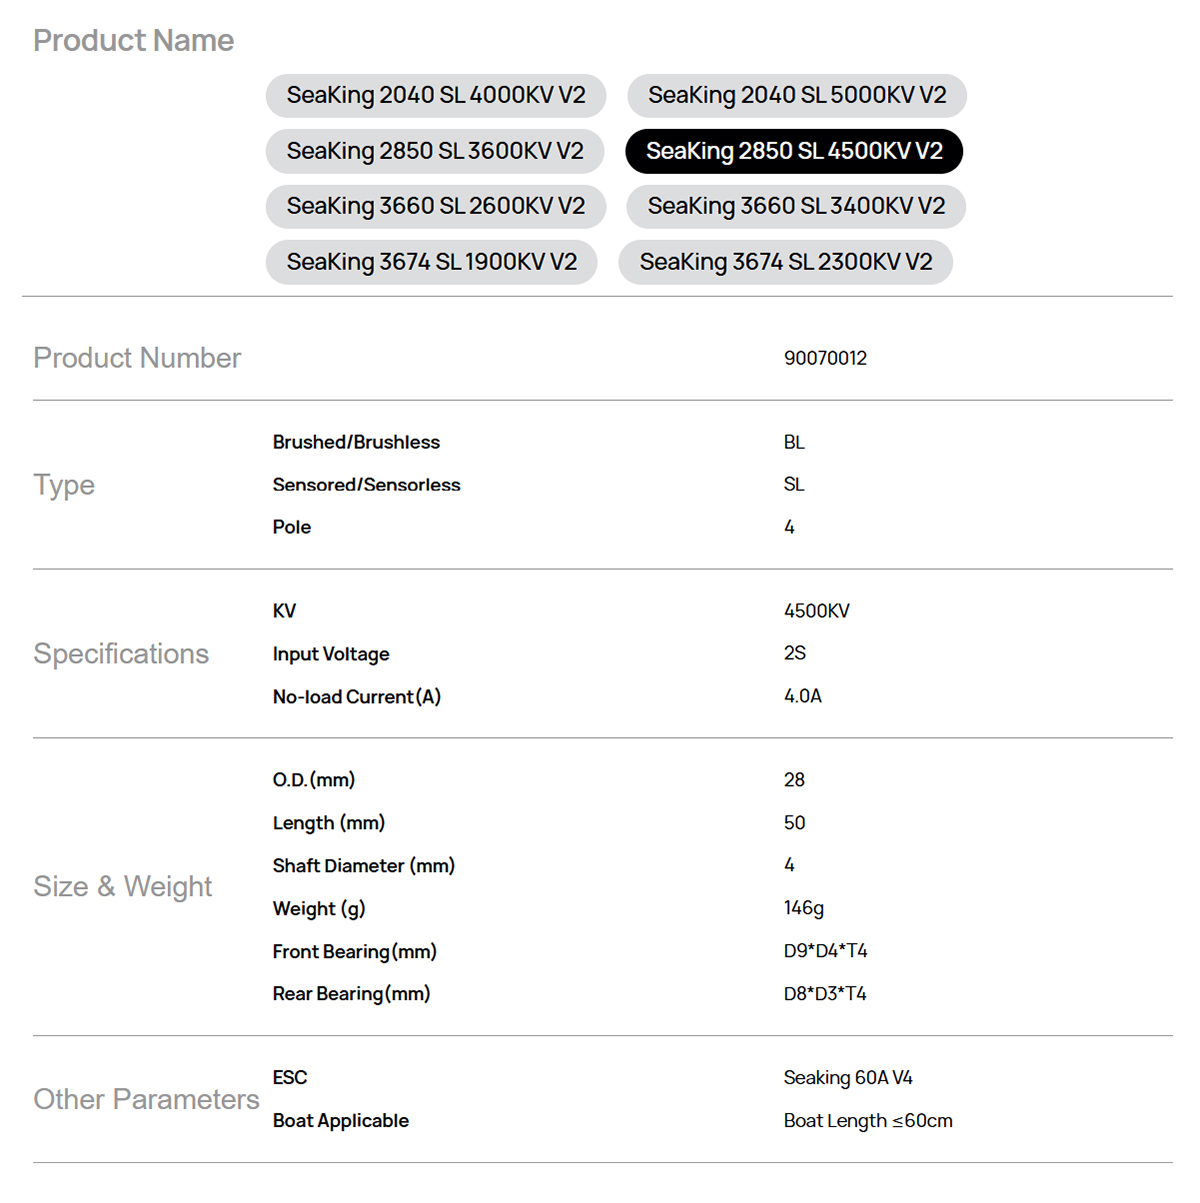The width and height of the screenshot is (1200, 1203).
Task: Show SeaKing 3674 SL 2300KV V2 specs
Action: (786, 262)
